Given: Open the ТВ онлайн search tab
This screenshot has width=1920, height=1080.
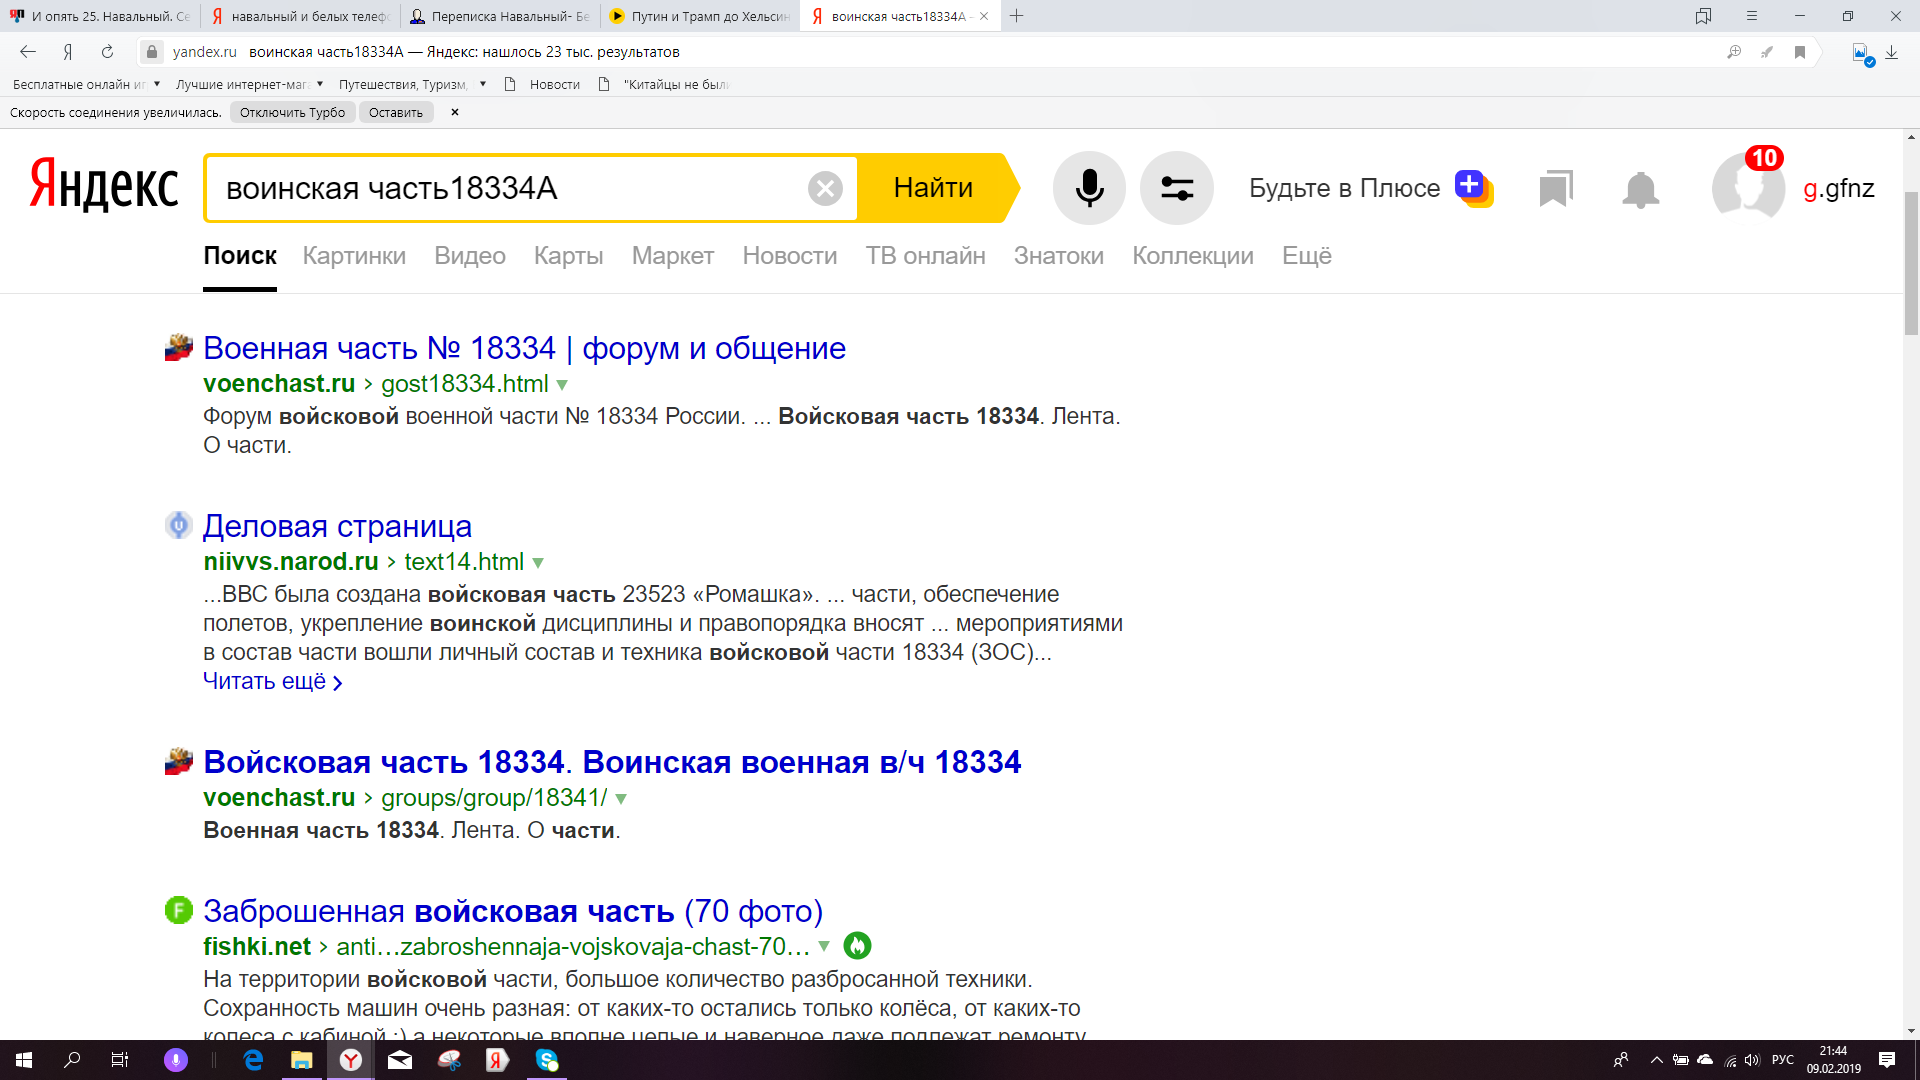Looking at the screenshot, I should (925, 256).
